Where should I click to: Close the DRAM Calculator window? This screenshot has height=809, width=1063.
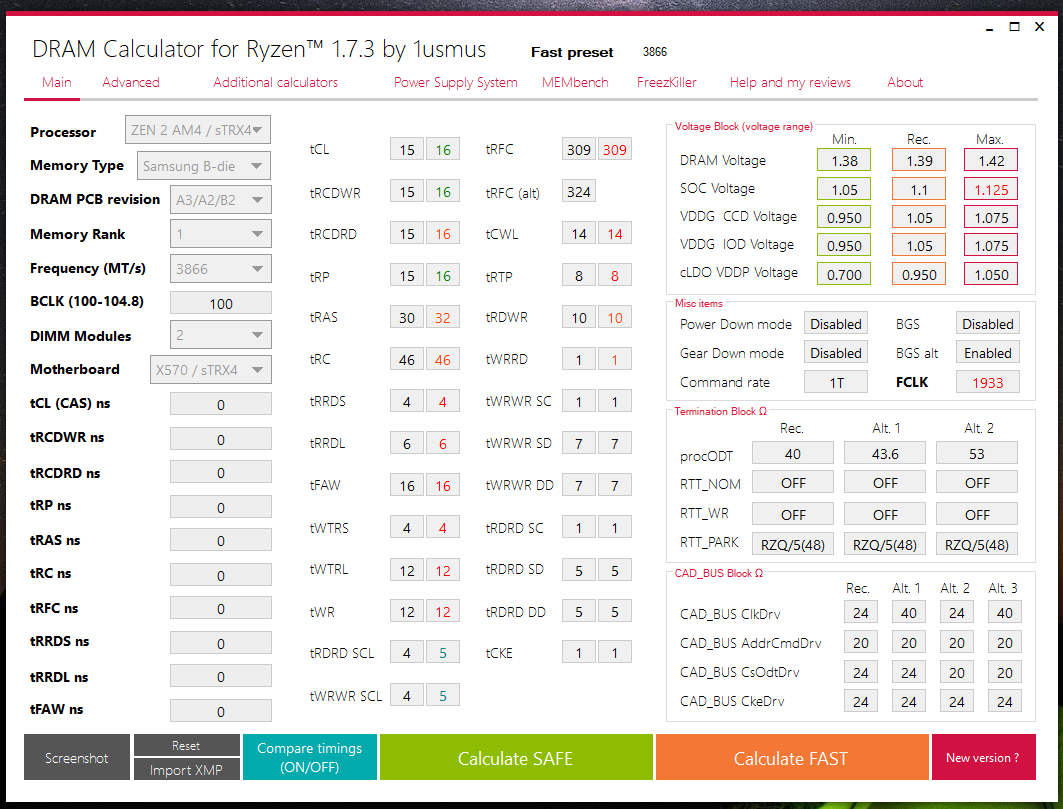coord(1039,27)
